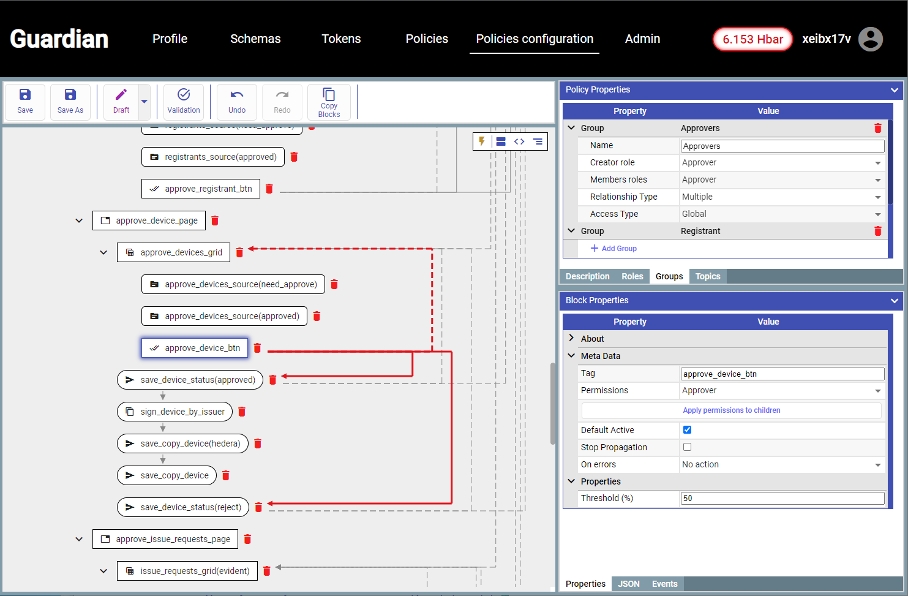Expand the About section
Image resolution: width=908 pixels, height=596 pixels.
[x=572, y=339]
